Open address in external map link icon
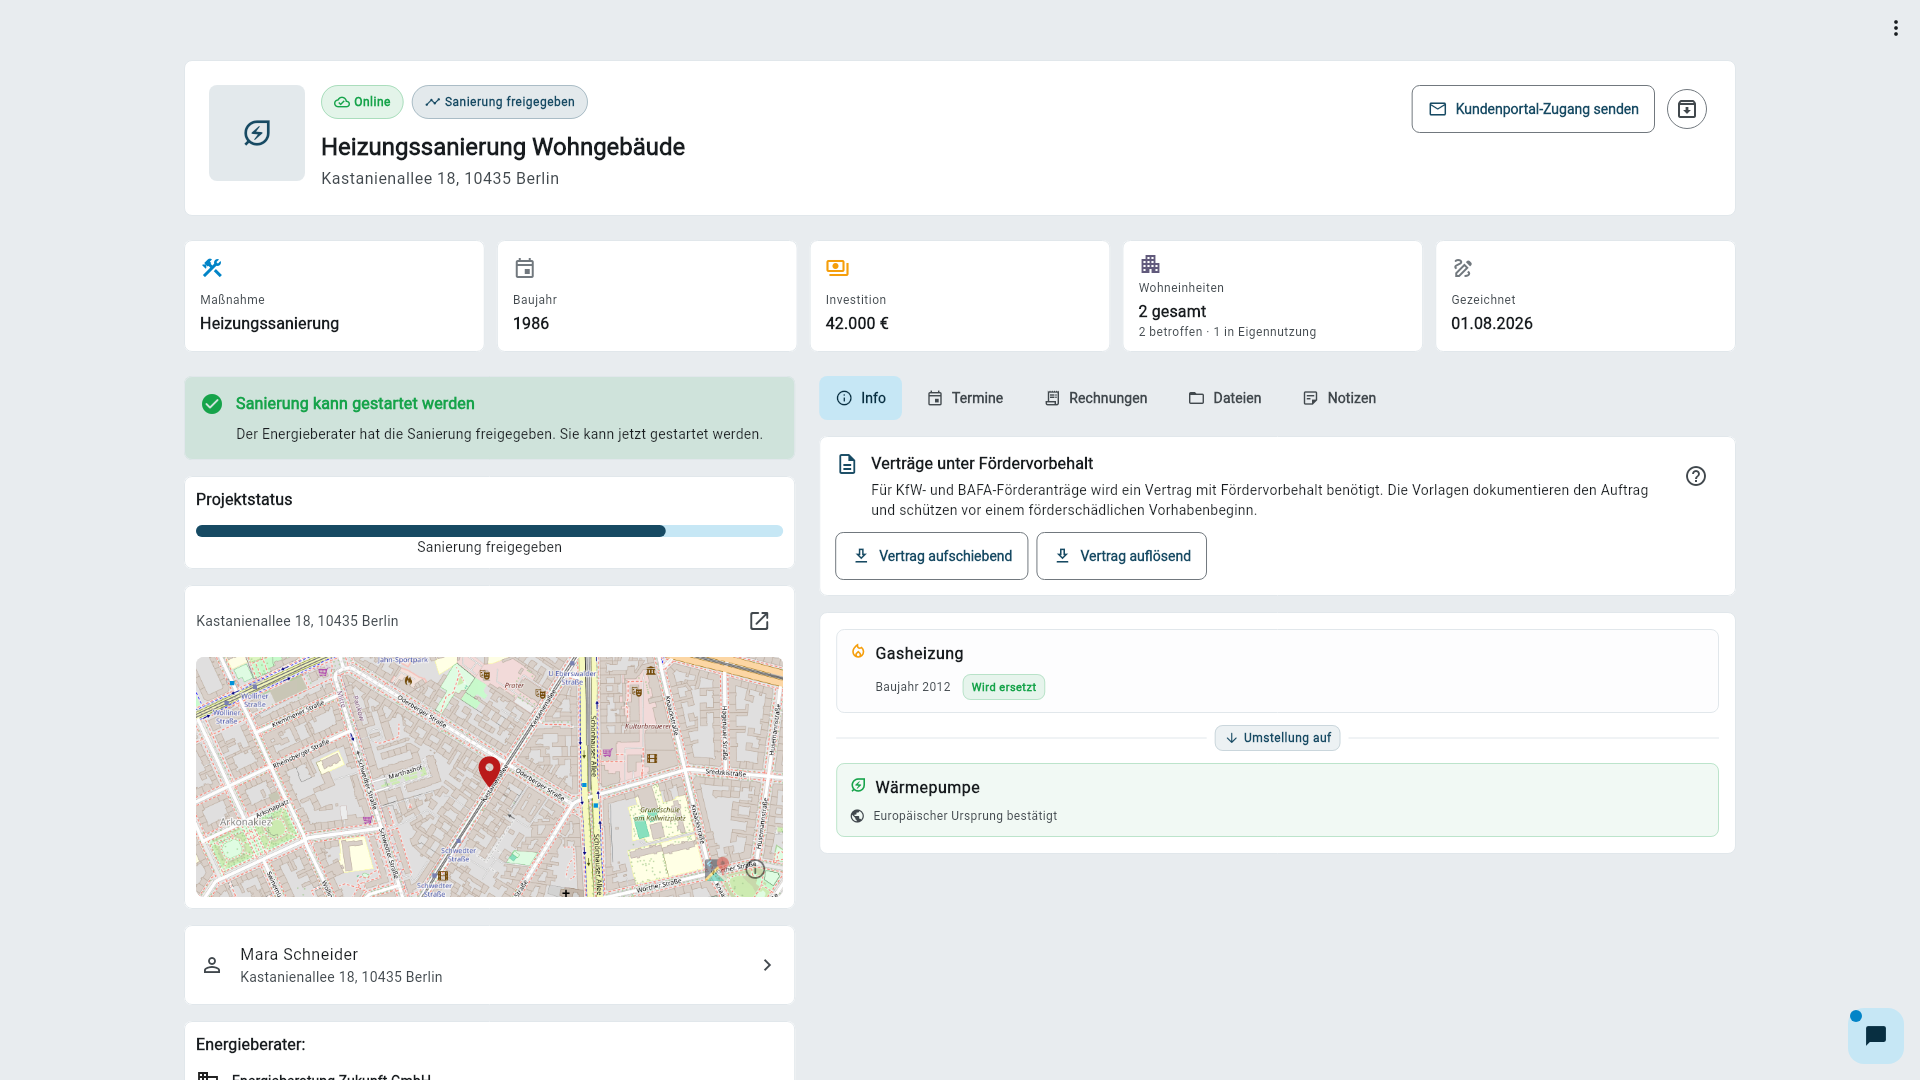The height and width of the screenshot is (1080, 1920). pos(759,621)
